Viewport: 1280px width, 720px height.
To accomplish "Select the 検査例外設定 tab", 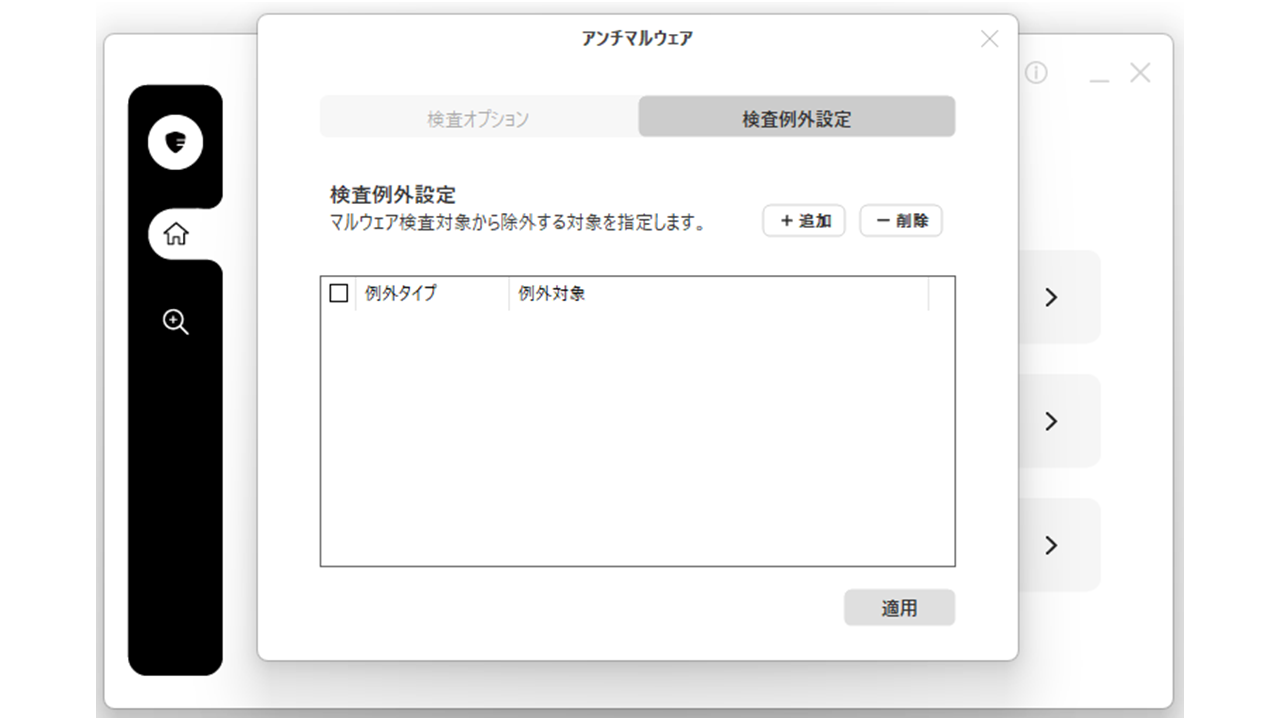I will (797, 118).
